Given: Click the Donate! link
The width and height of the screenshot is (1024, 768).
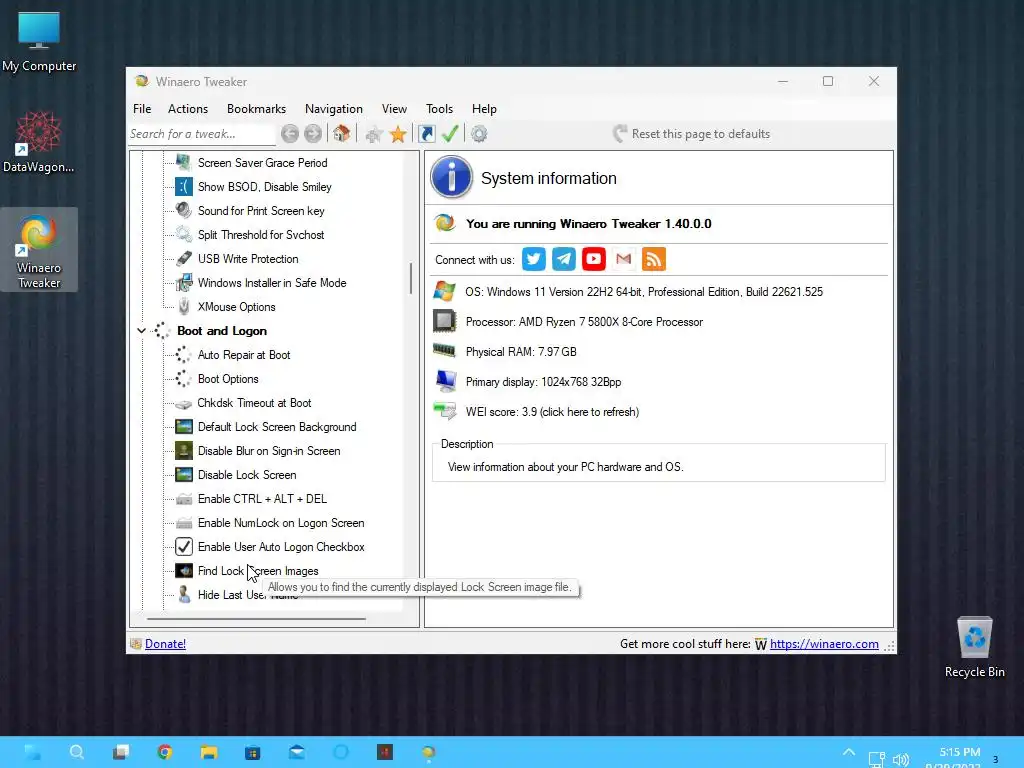Looking at the screenshot, I should coord(165,644).
